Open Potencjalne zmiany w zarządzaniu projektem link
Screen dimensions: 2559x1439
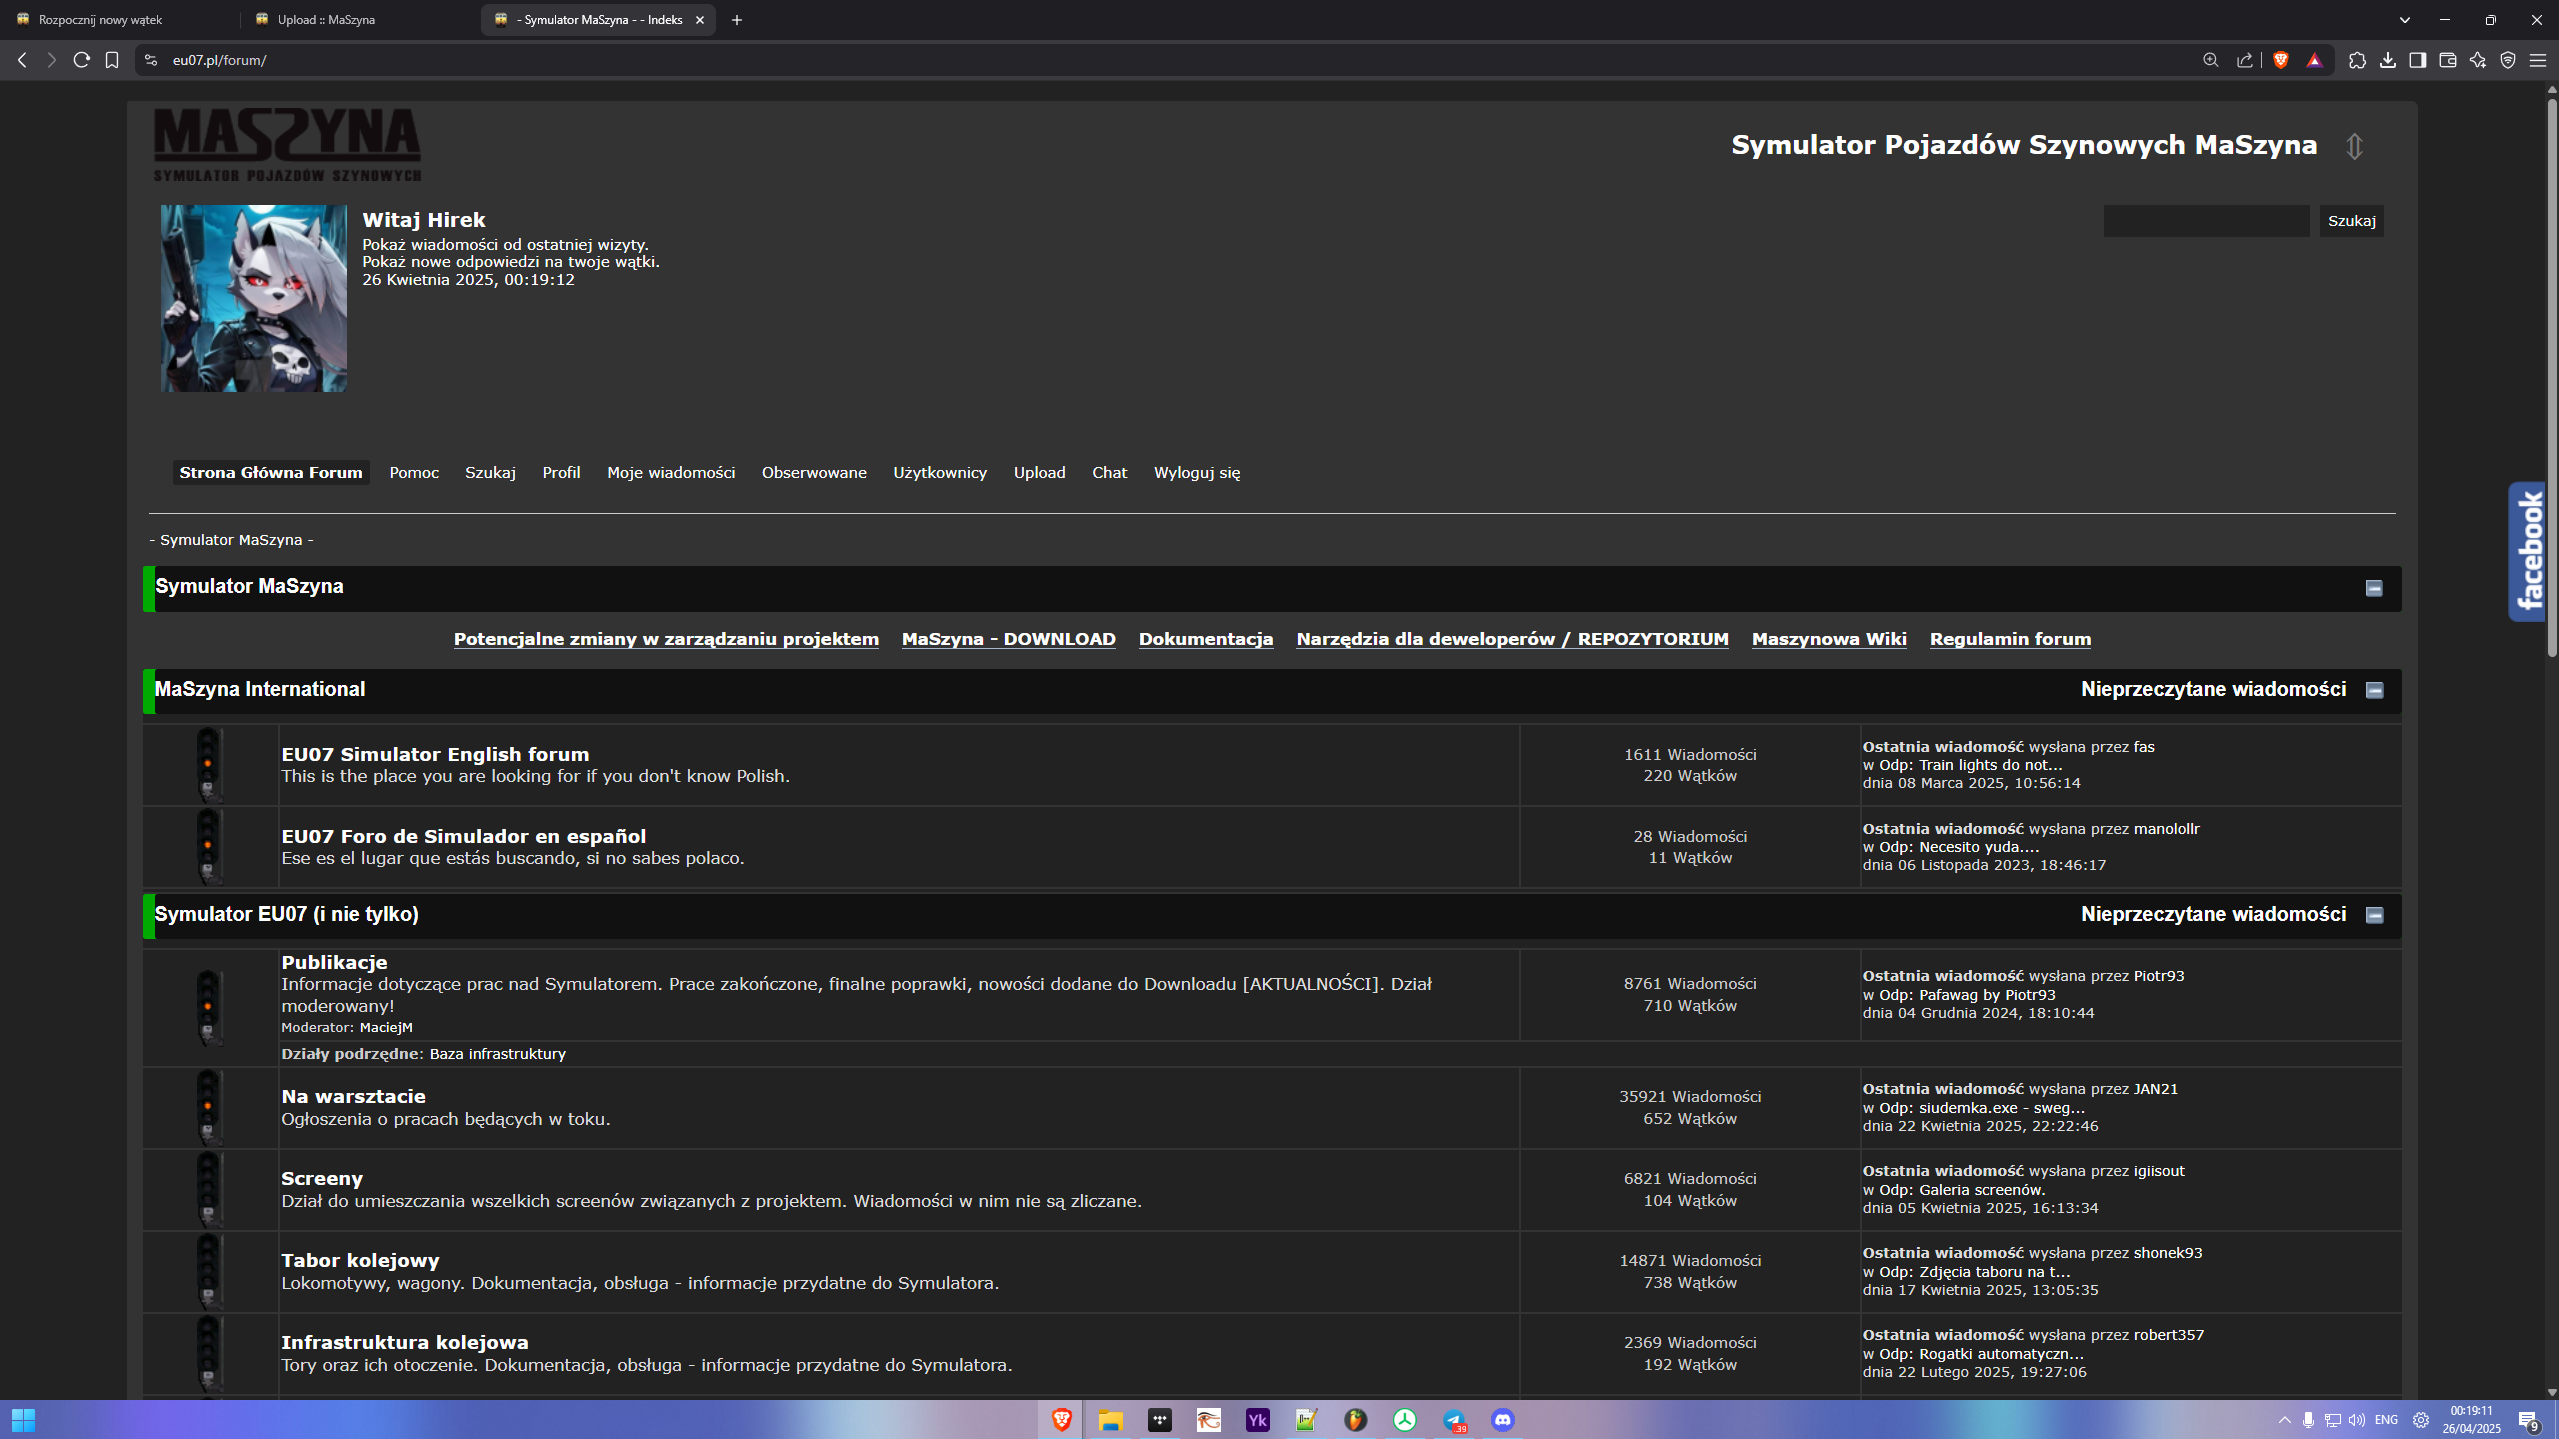(666, 639)
